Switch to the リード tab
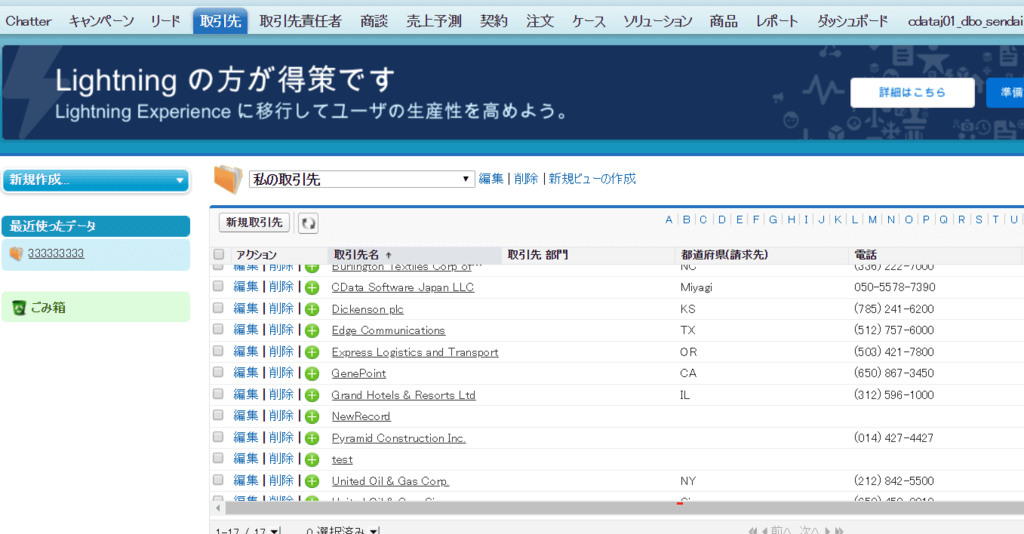This screenshot has width=1024, height=534. pos(165,21)
